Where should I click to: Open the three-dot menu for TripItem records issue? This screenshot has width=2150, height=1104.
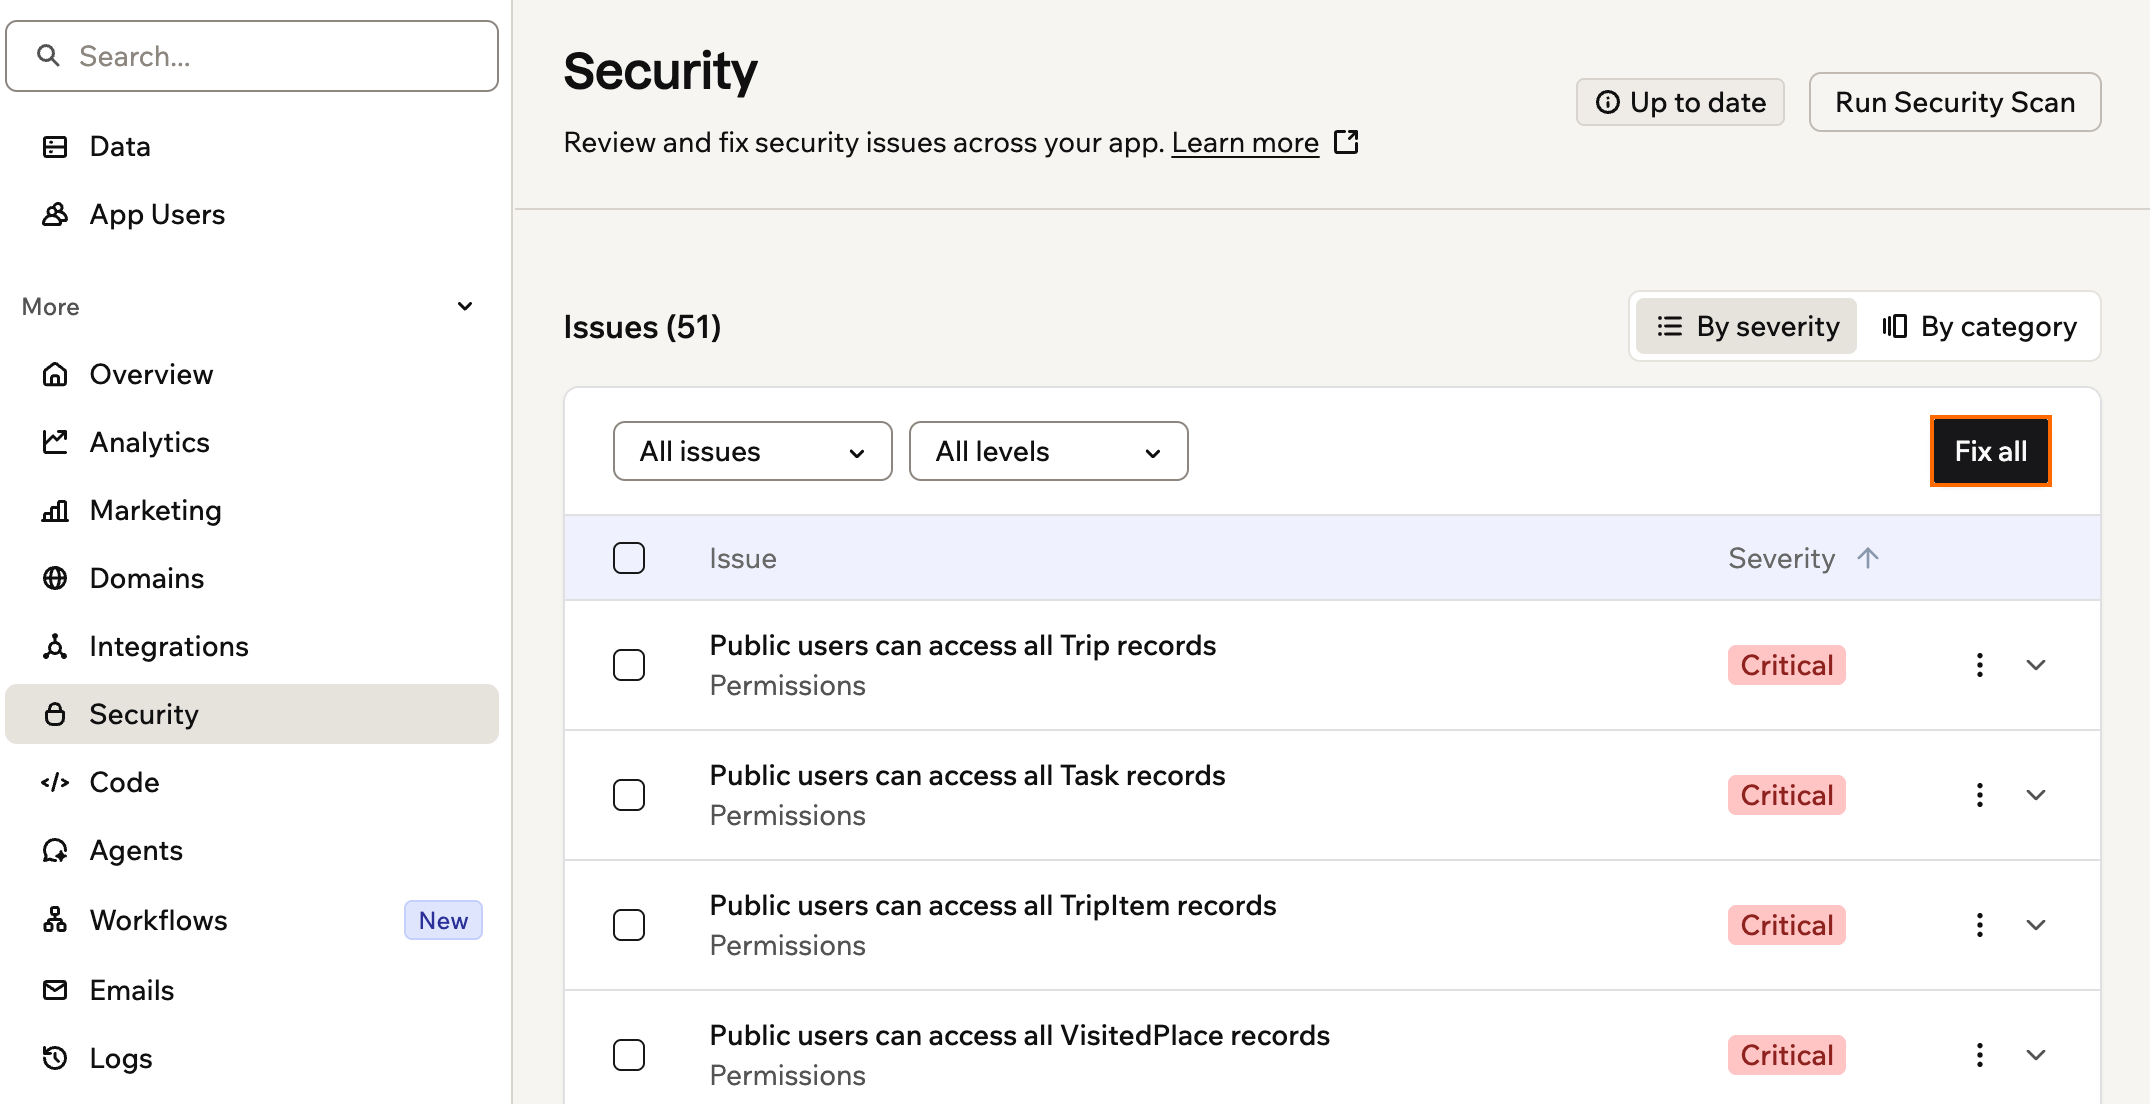point(1979,925)
